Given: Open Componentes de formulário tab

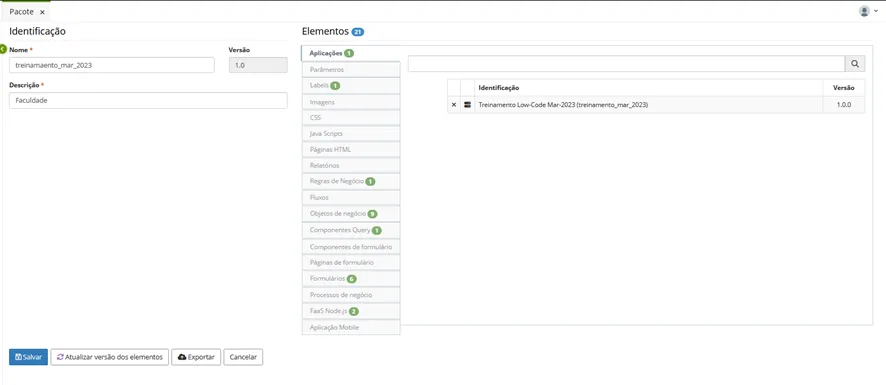Looking at the screenshot, I should click(351, 246).
